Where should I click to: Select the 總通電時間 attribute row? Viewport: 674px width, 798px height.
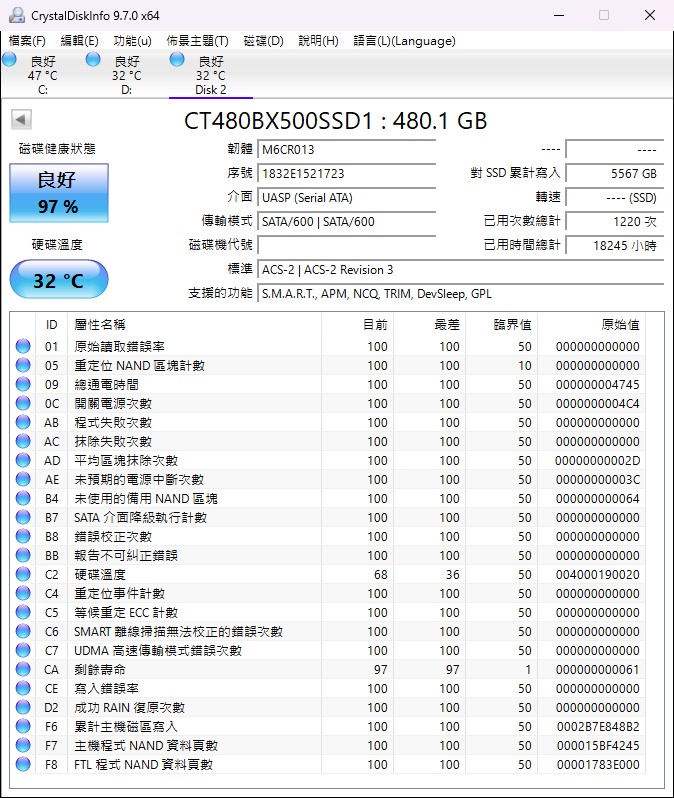330,384
